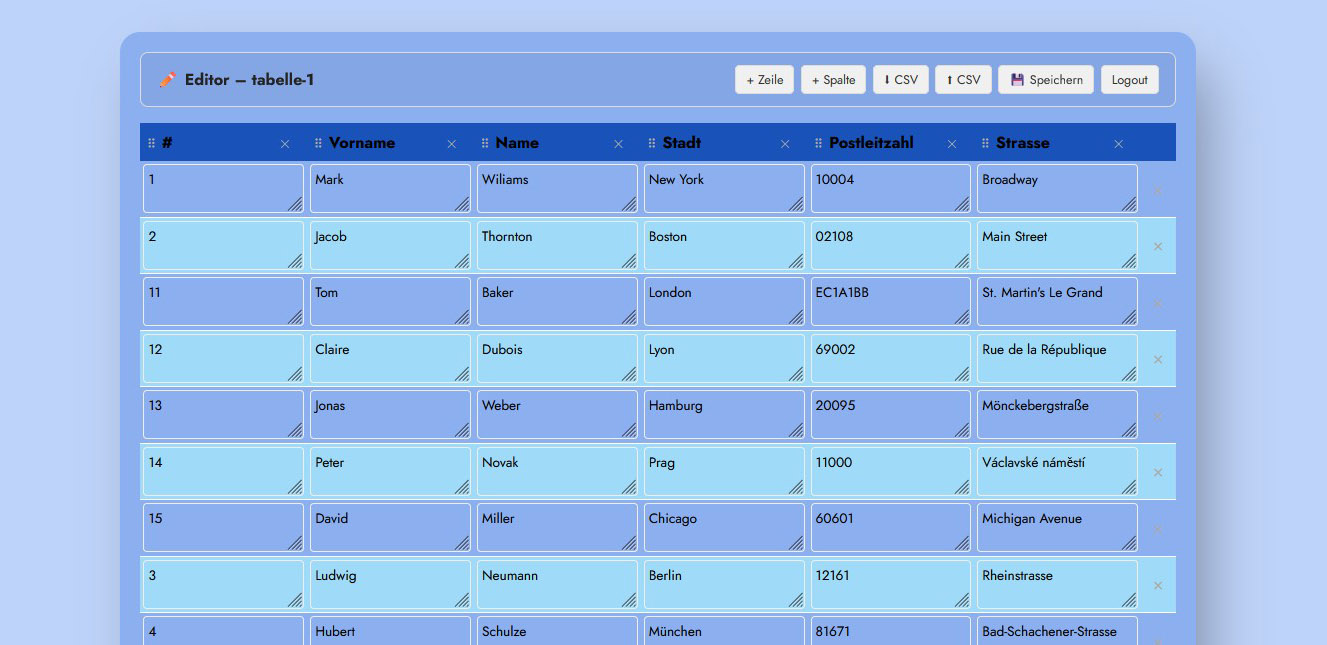Remove the # column with its X
1327x645 pixels.
285,144
